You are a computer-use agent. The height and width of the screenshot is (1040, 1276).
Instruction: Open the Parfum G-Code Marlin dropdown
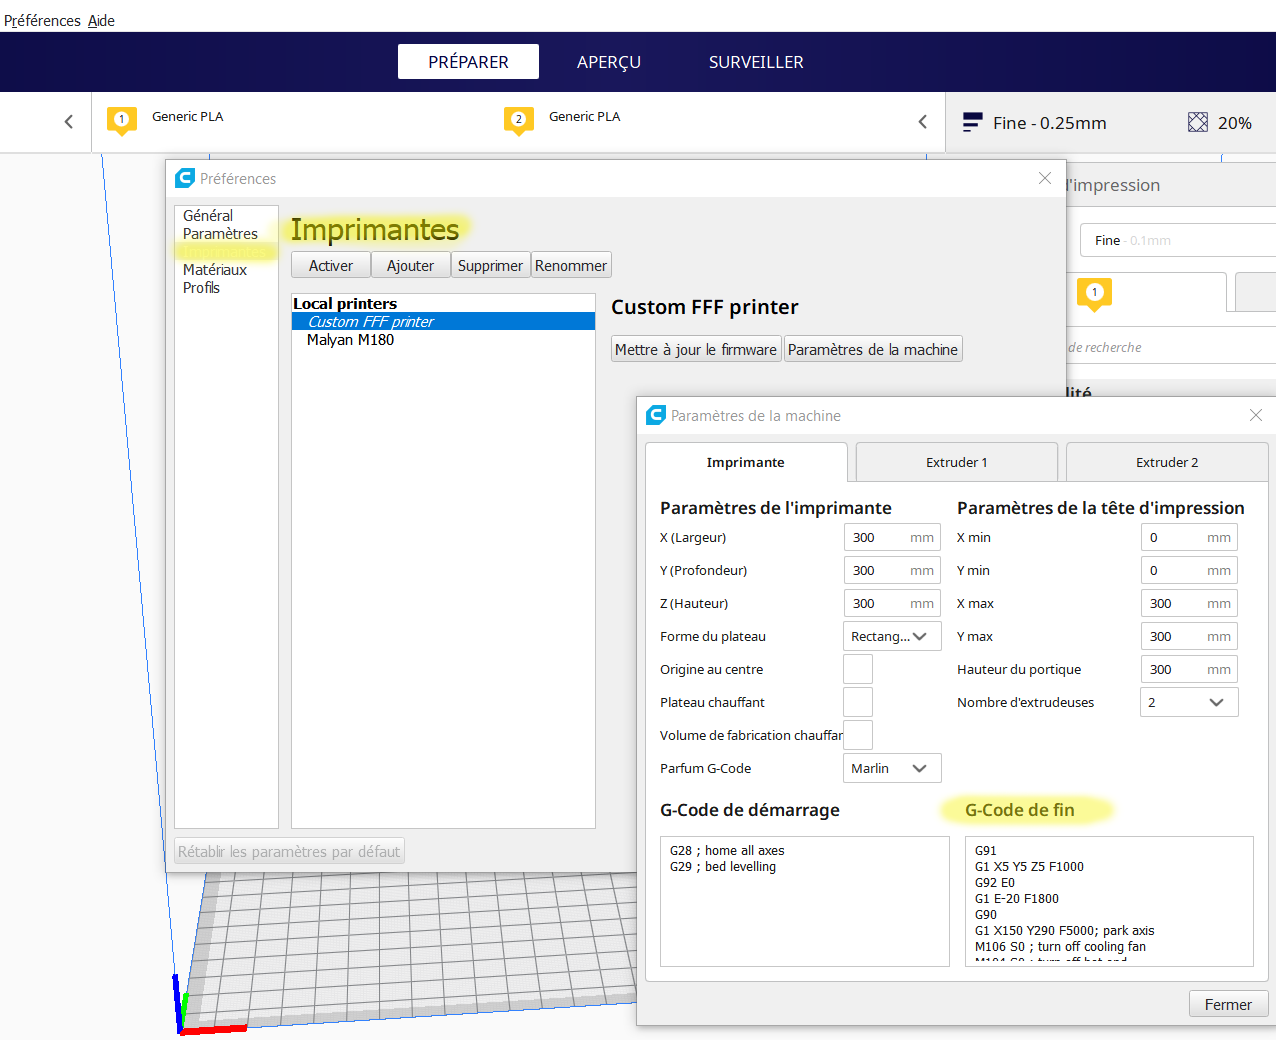pyautogui.click(x=892, y=768)
